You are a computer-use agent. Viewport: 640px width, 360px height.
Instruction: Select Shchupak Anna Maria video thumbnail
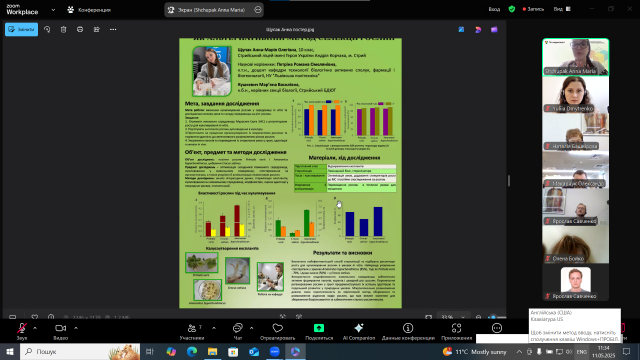point(576,57)
